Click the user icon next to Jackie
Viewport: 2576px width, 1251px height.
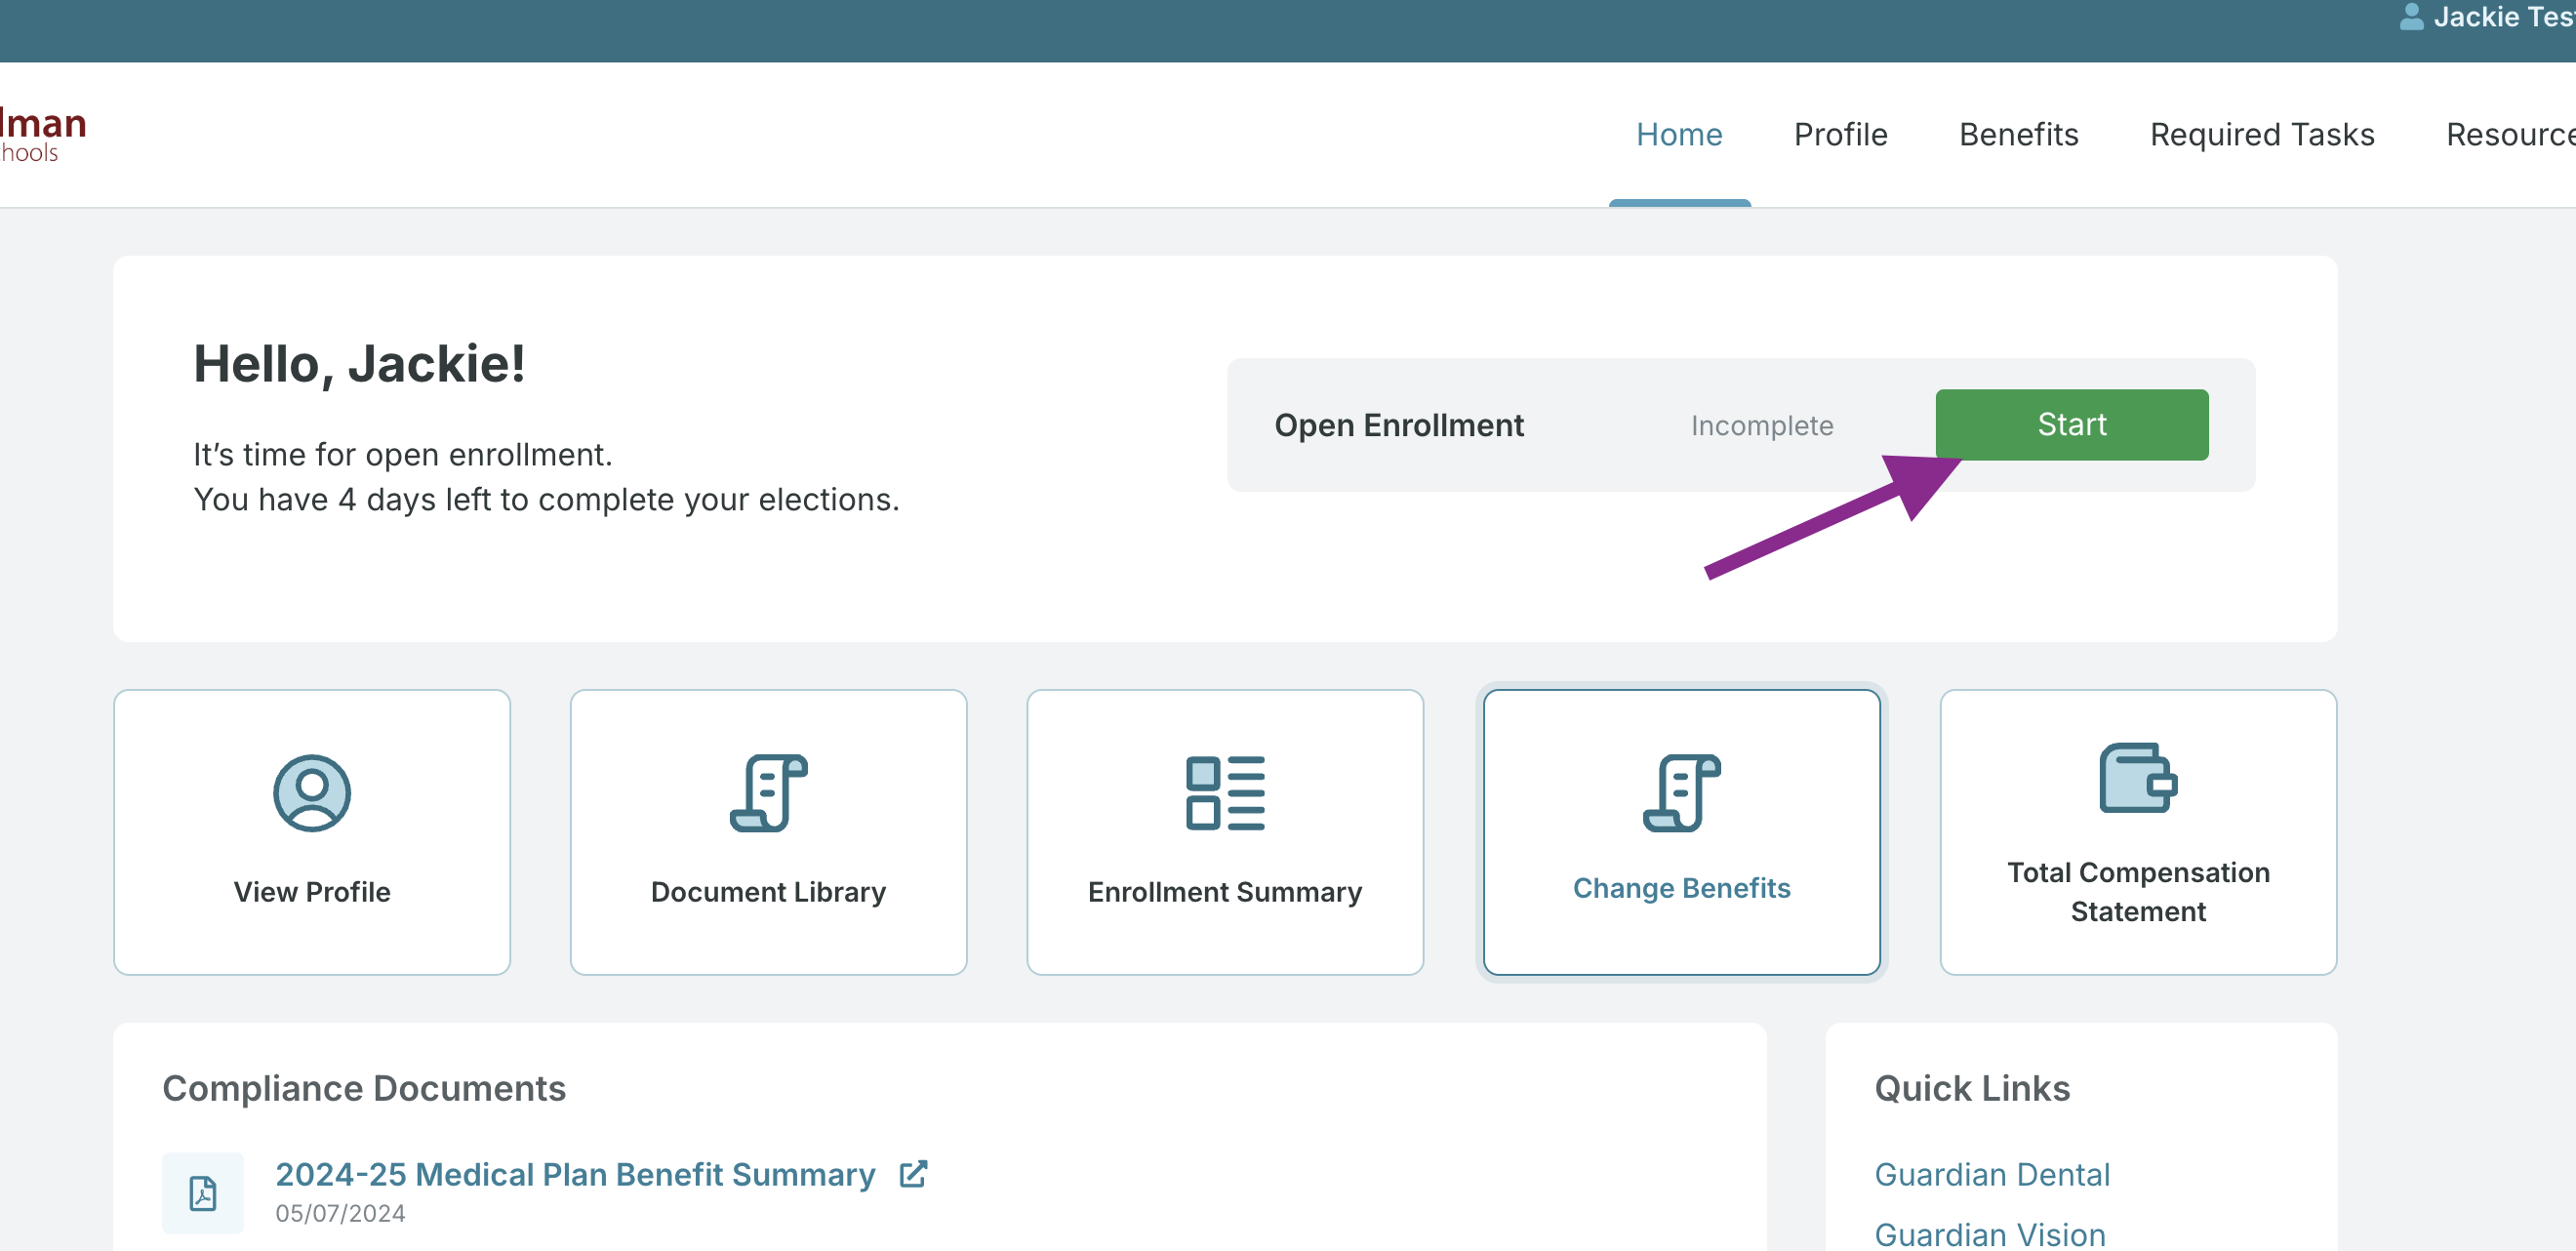(x=2411, y=16)
